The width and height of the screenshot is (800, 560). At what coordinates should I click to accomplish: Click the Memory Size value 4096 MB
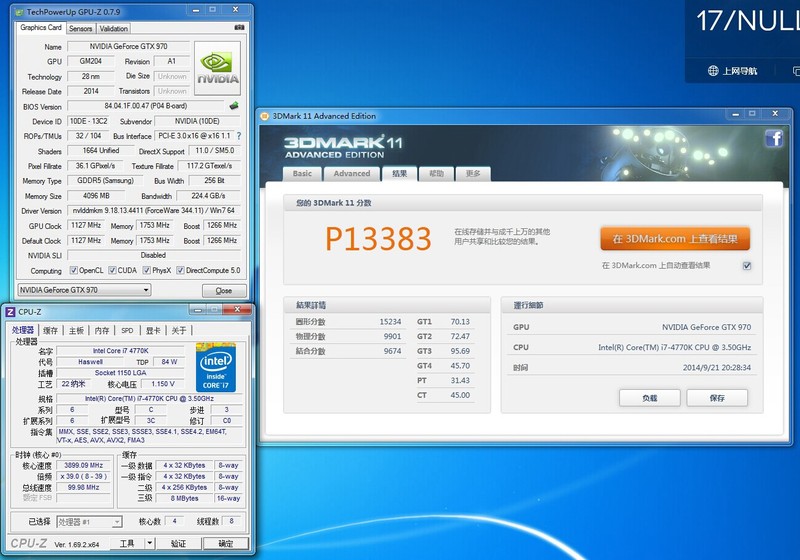pos(96,195)
